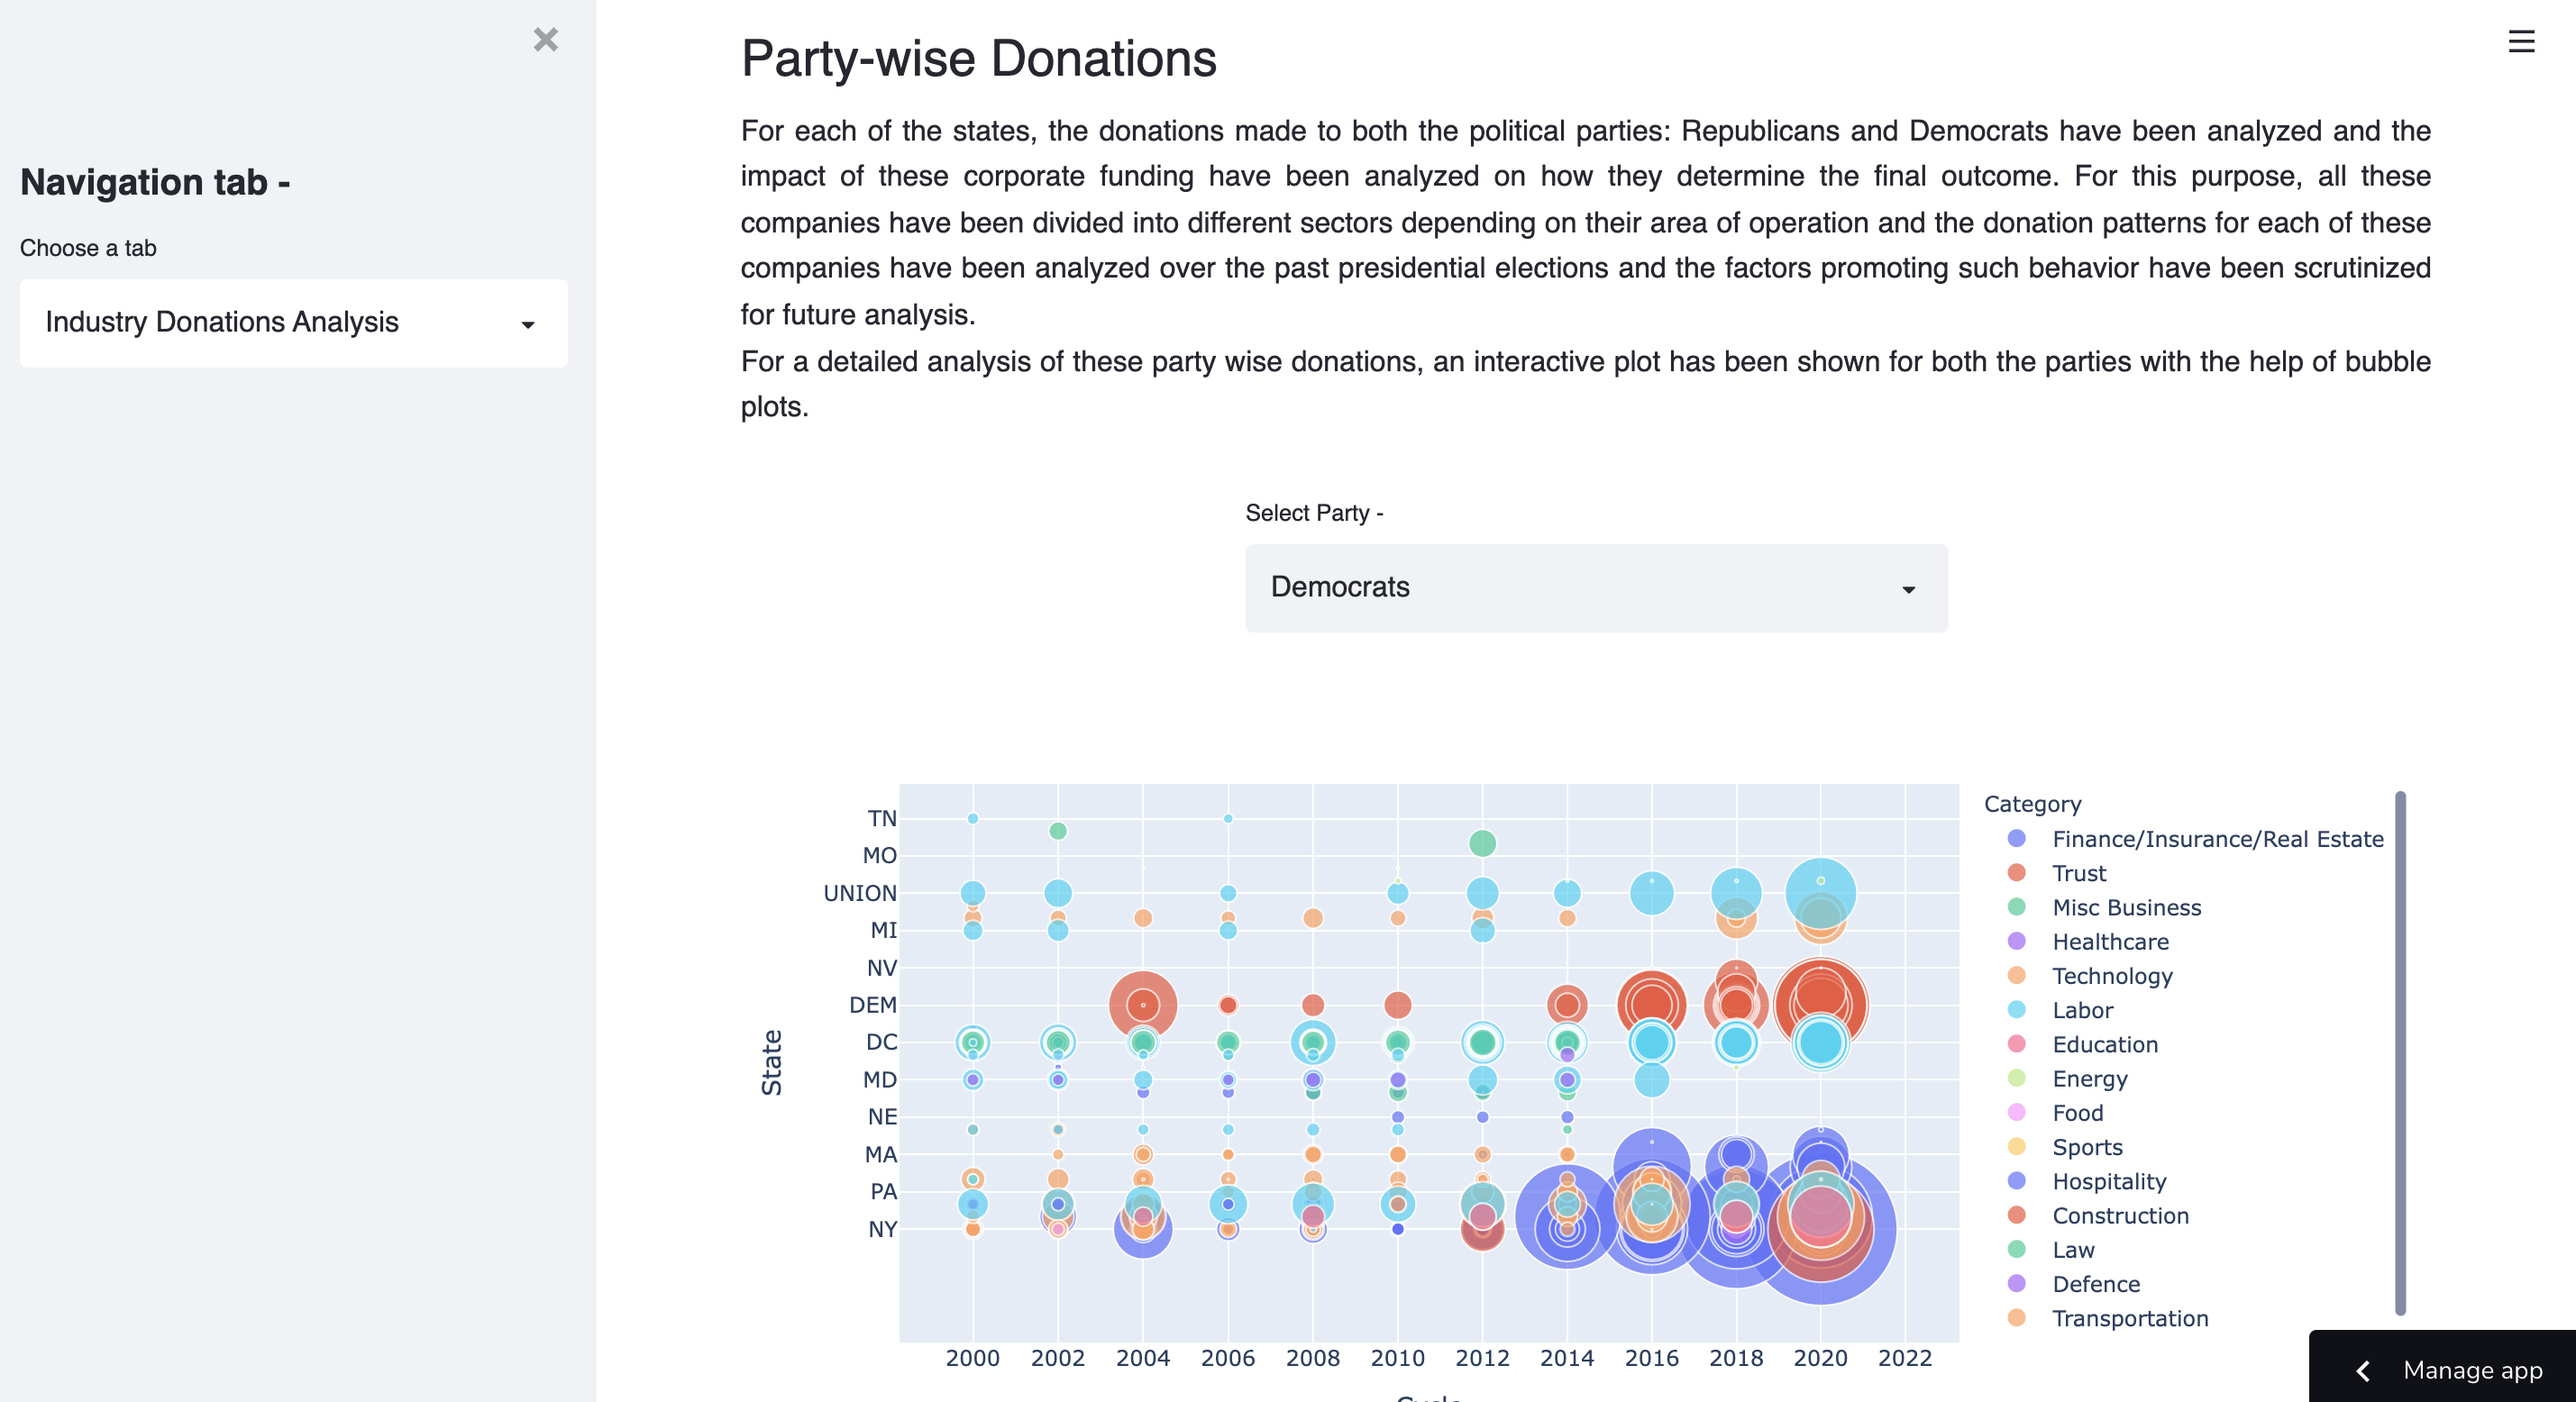The image size is (2576, 1402).
Task: Click the Transportation legend label
Action: point(2129,1318)
